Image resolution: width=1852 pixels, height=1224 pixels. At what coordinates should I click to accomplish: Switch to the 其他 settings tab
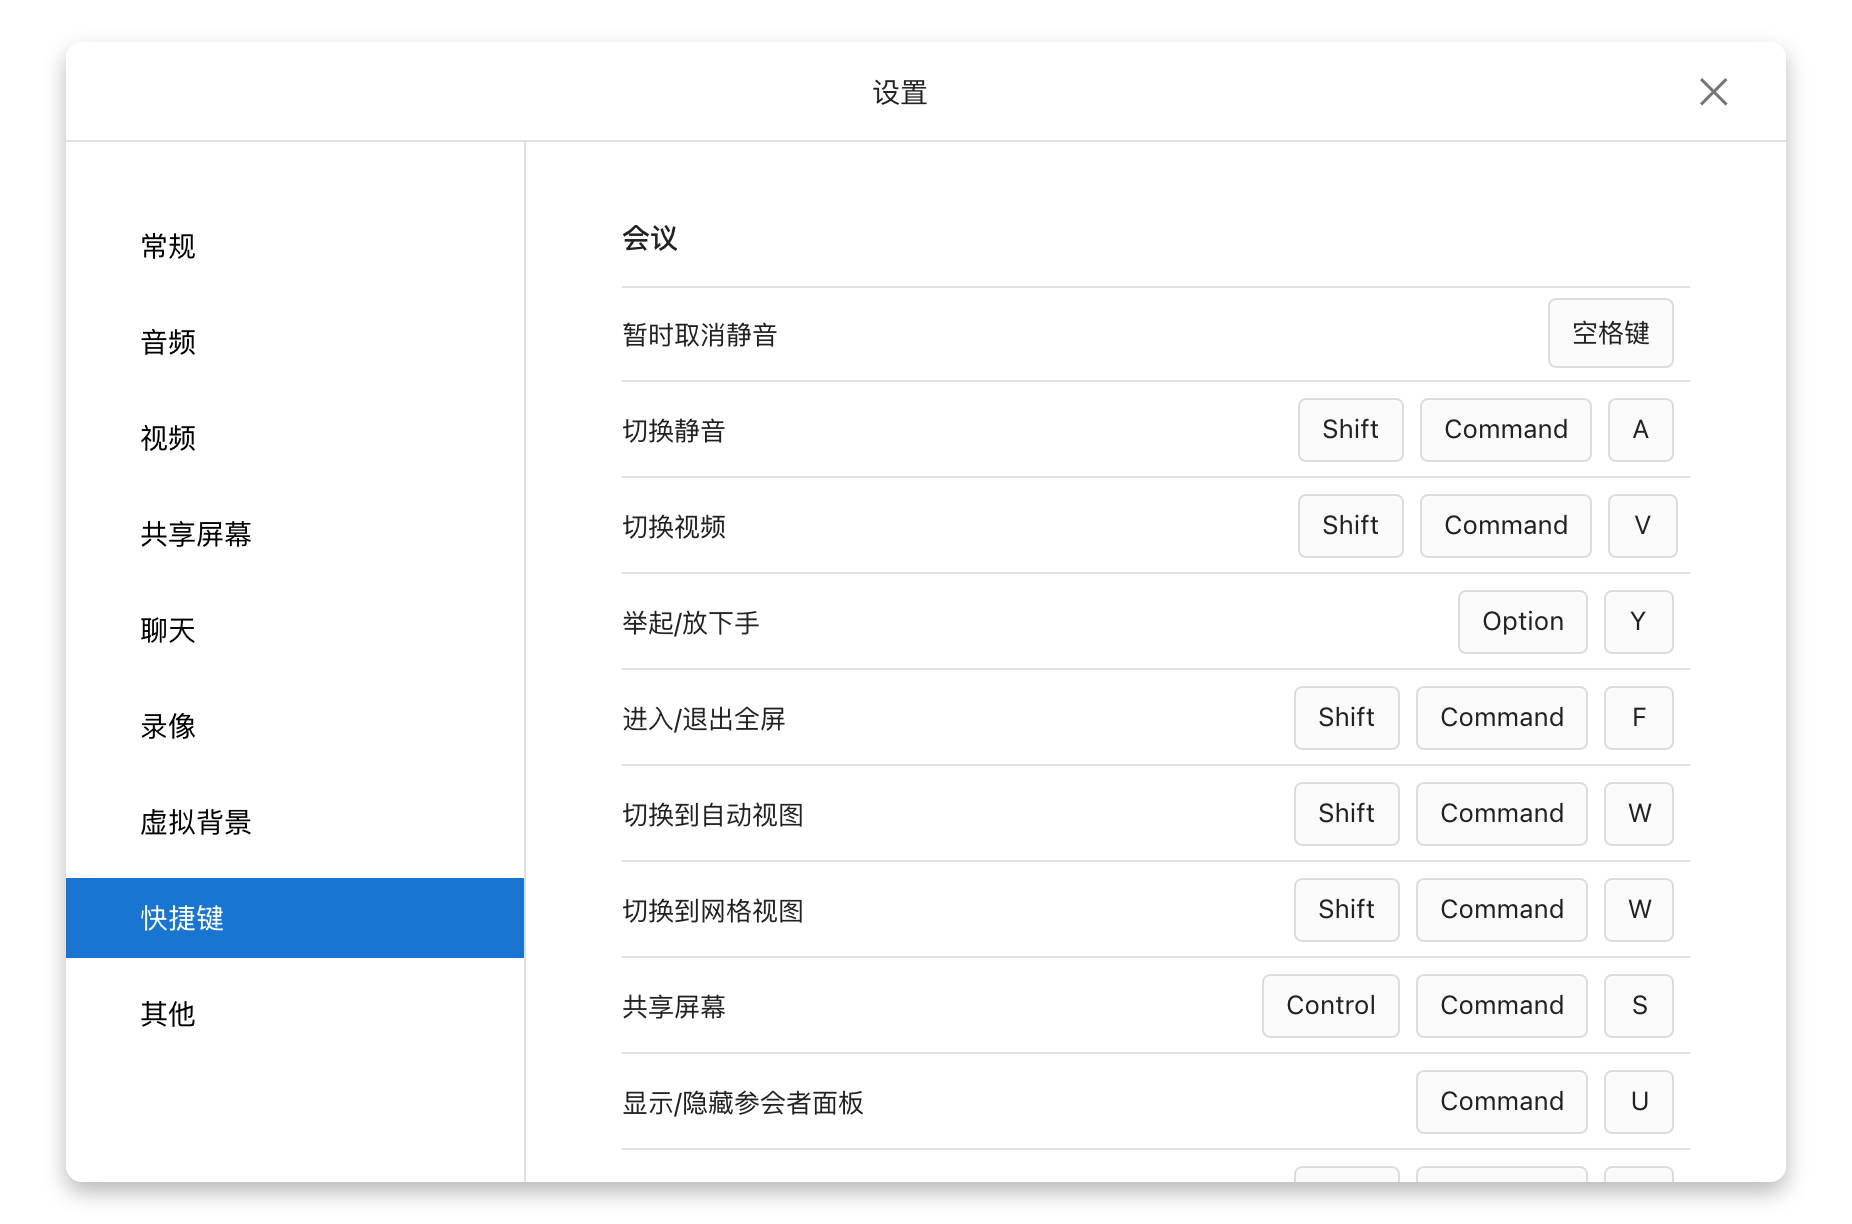168,1014
